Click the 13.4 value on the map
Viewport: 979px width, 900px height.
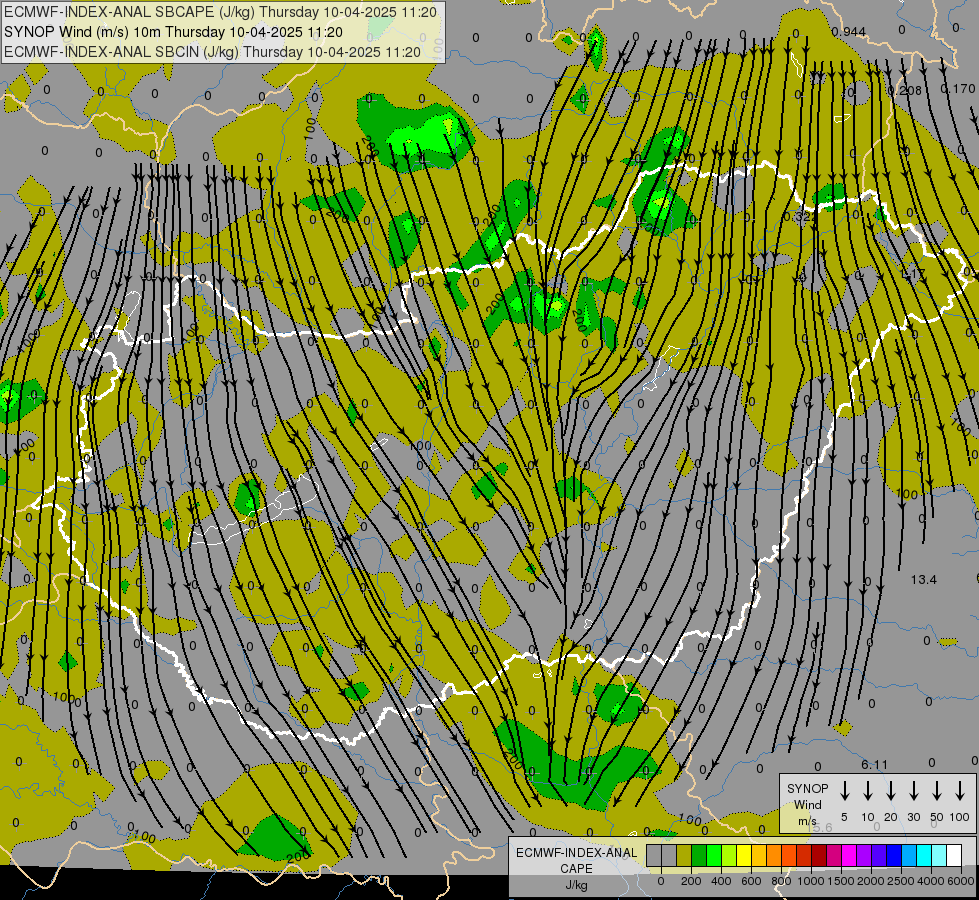pos(923,580)
